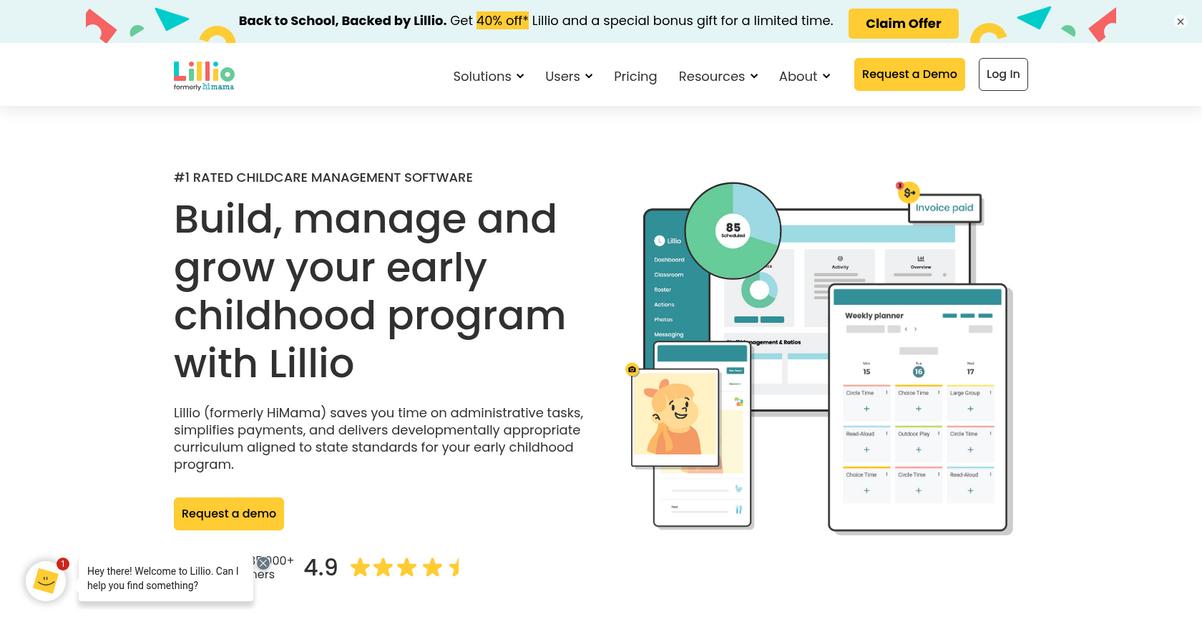Viewport: 1202px width, 627px height.
Task: Click the #1 Rated Childcare Management Software tagline
Action: tap(323, 177)
